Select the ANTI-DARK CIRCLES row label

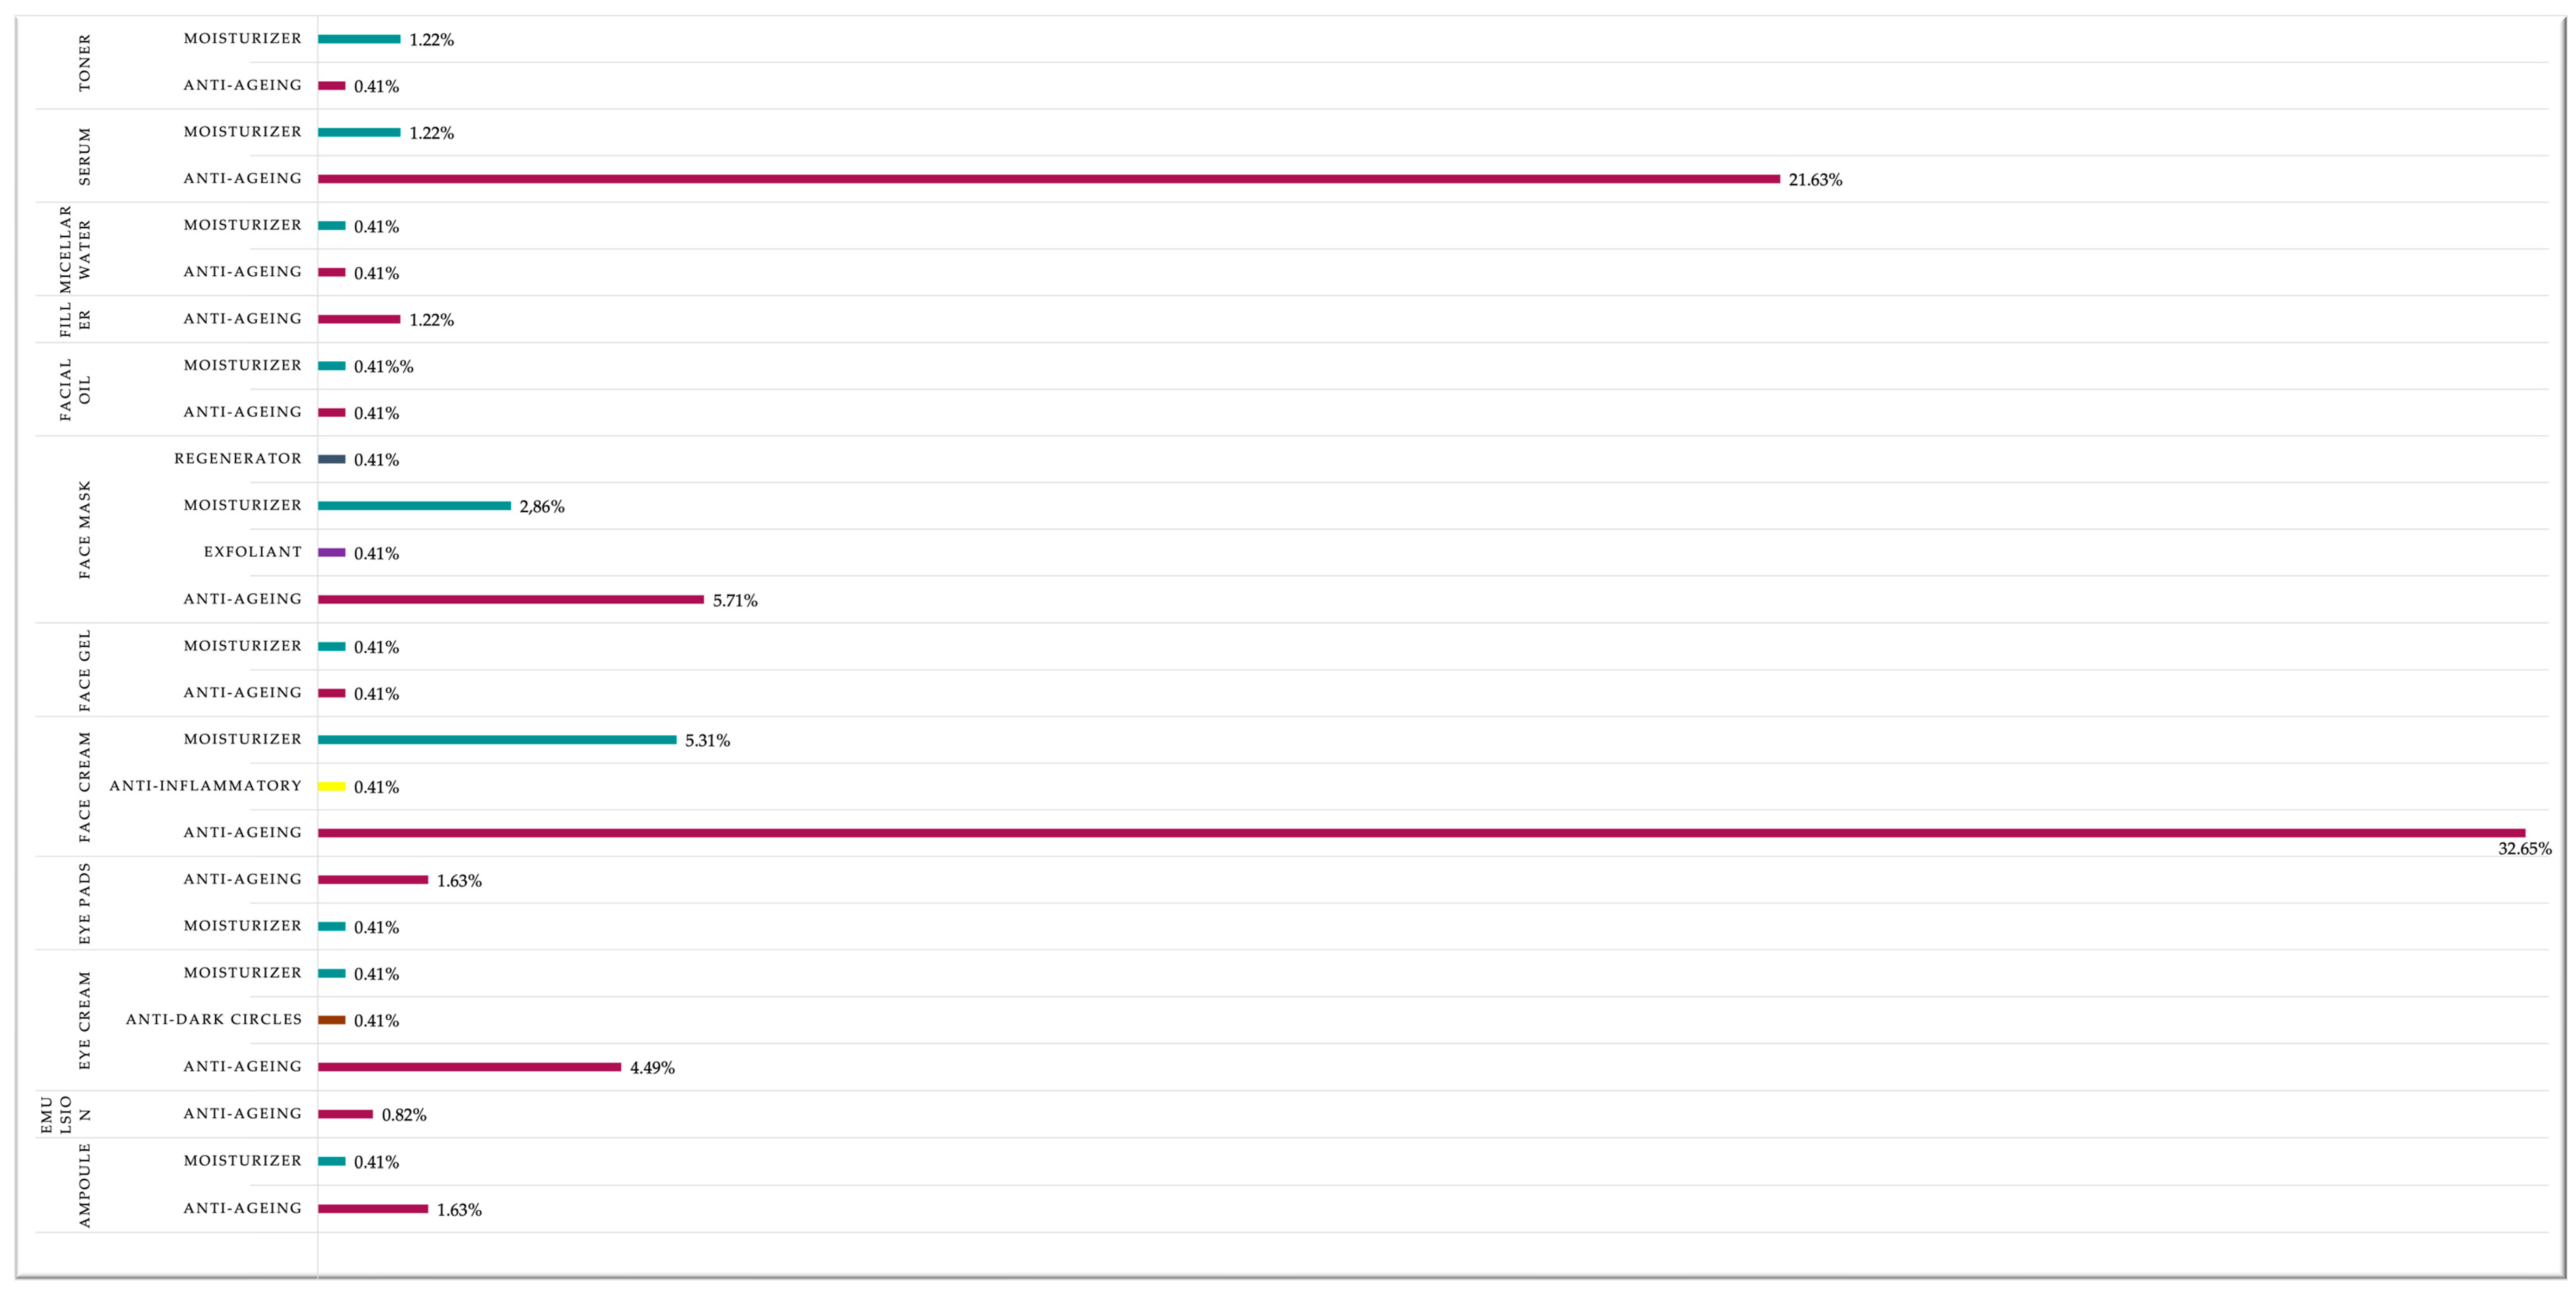click(213, 1019)
